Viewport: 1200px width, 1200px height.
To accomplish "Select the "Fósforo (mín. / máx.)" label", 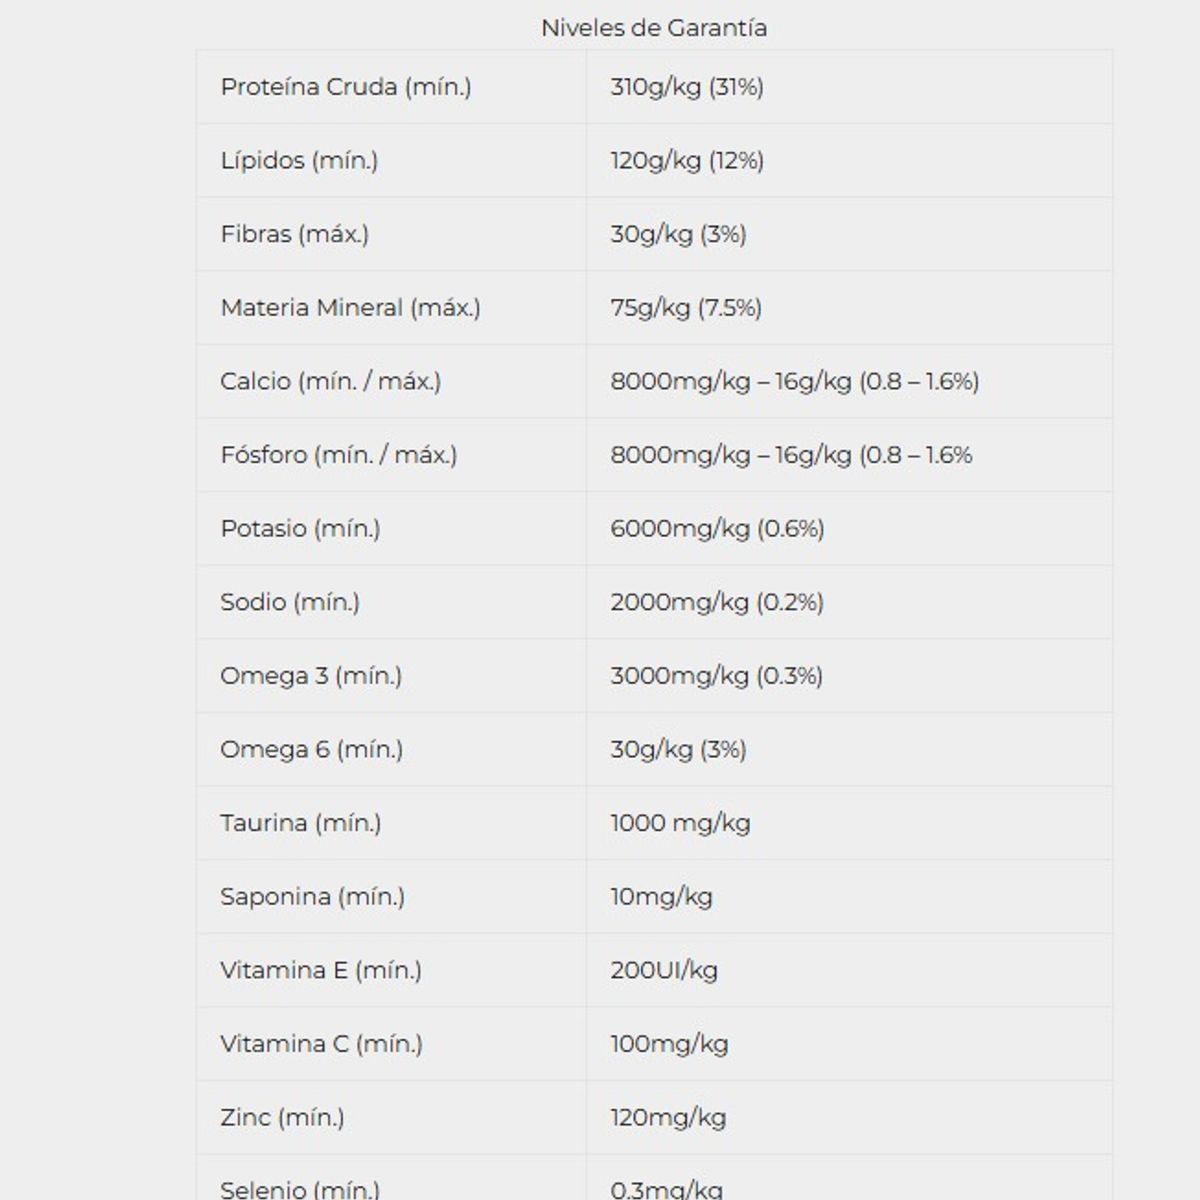I will pyautogui.click(x=338, y=455).
